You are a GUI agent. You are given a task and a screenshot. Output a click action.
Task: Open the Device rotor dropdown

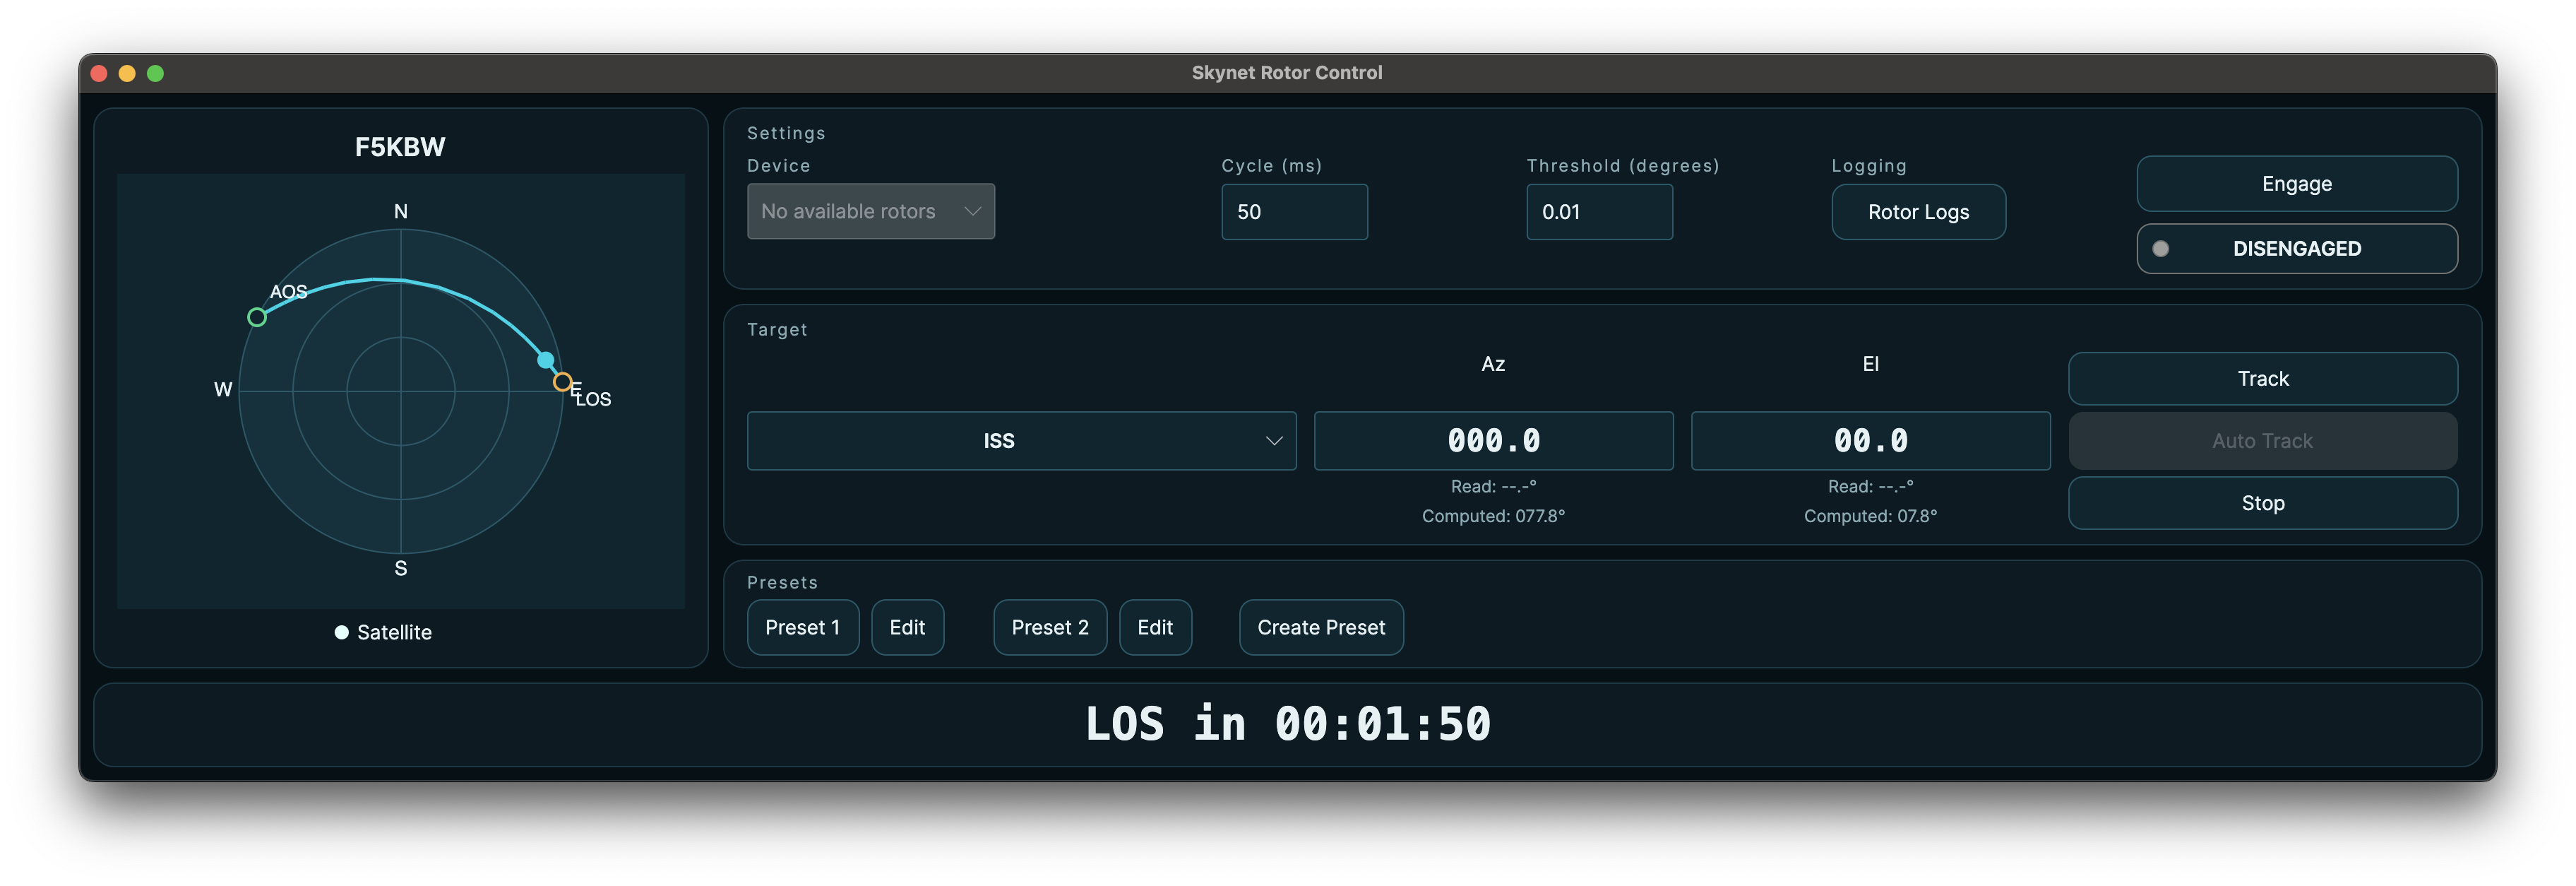(x=870, y=211)
